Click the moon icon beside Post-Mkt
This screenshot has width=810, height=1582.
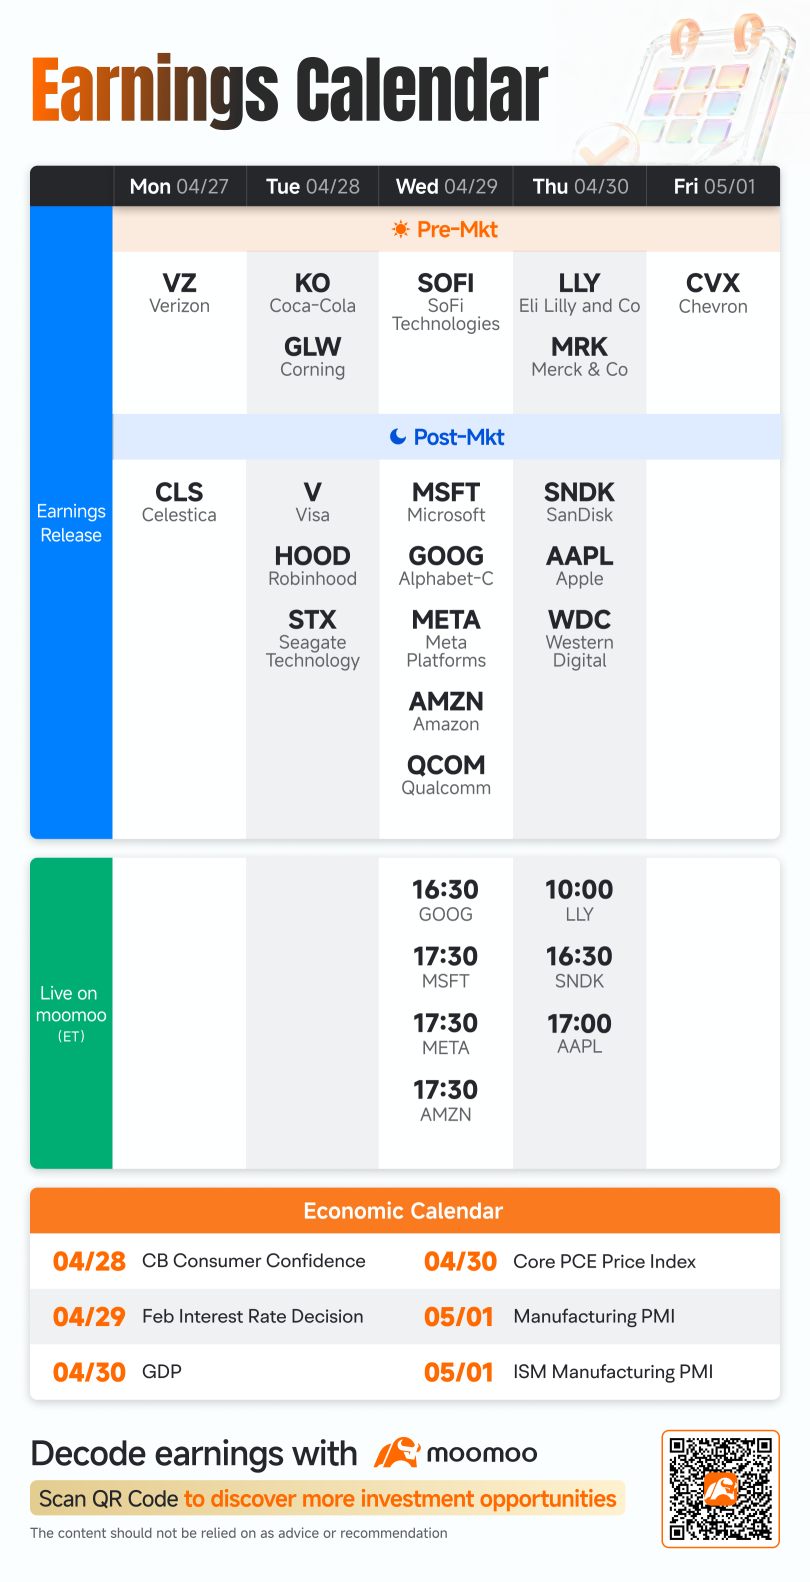[x=398, y=437]
